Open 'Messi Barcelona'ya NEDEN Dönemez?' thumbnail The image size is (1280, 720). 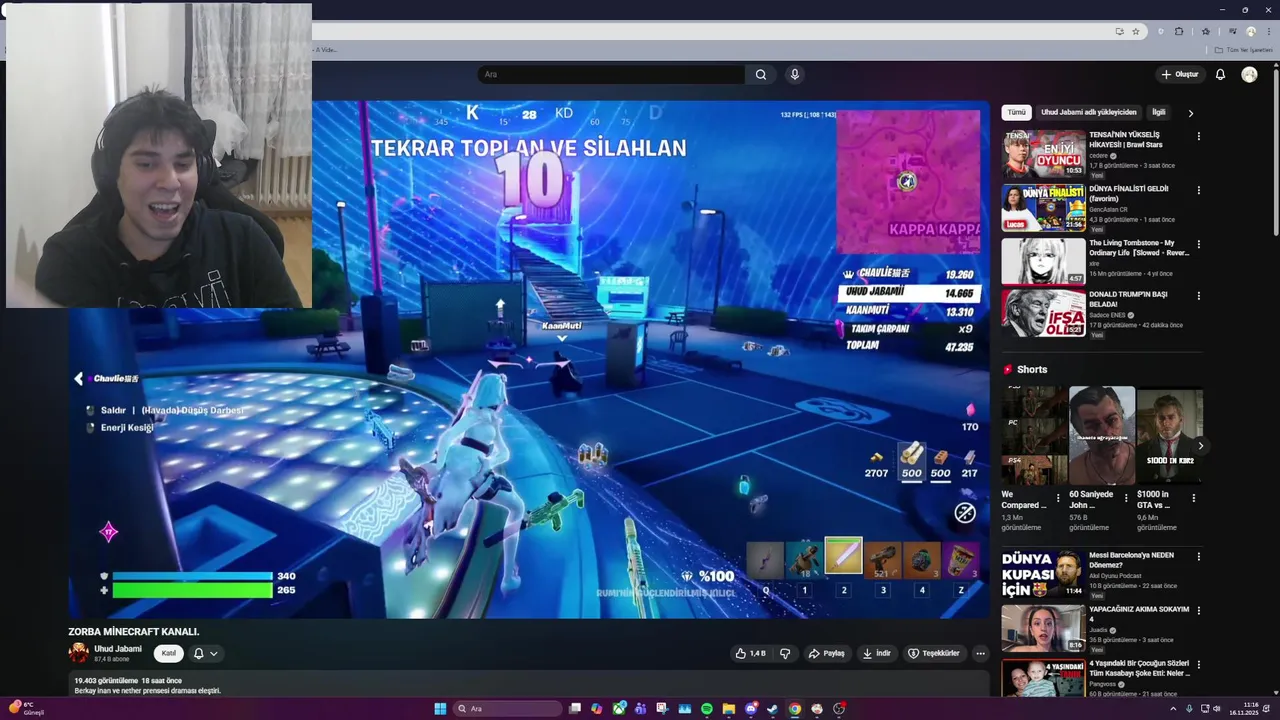click(x=1043, y=574)
